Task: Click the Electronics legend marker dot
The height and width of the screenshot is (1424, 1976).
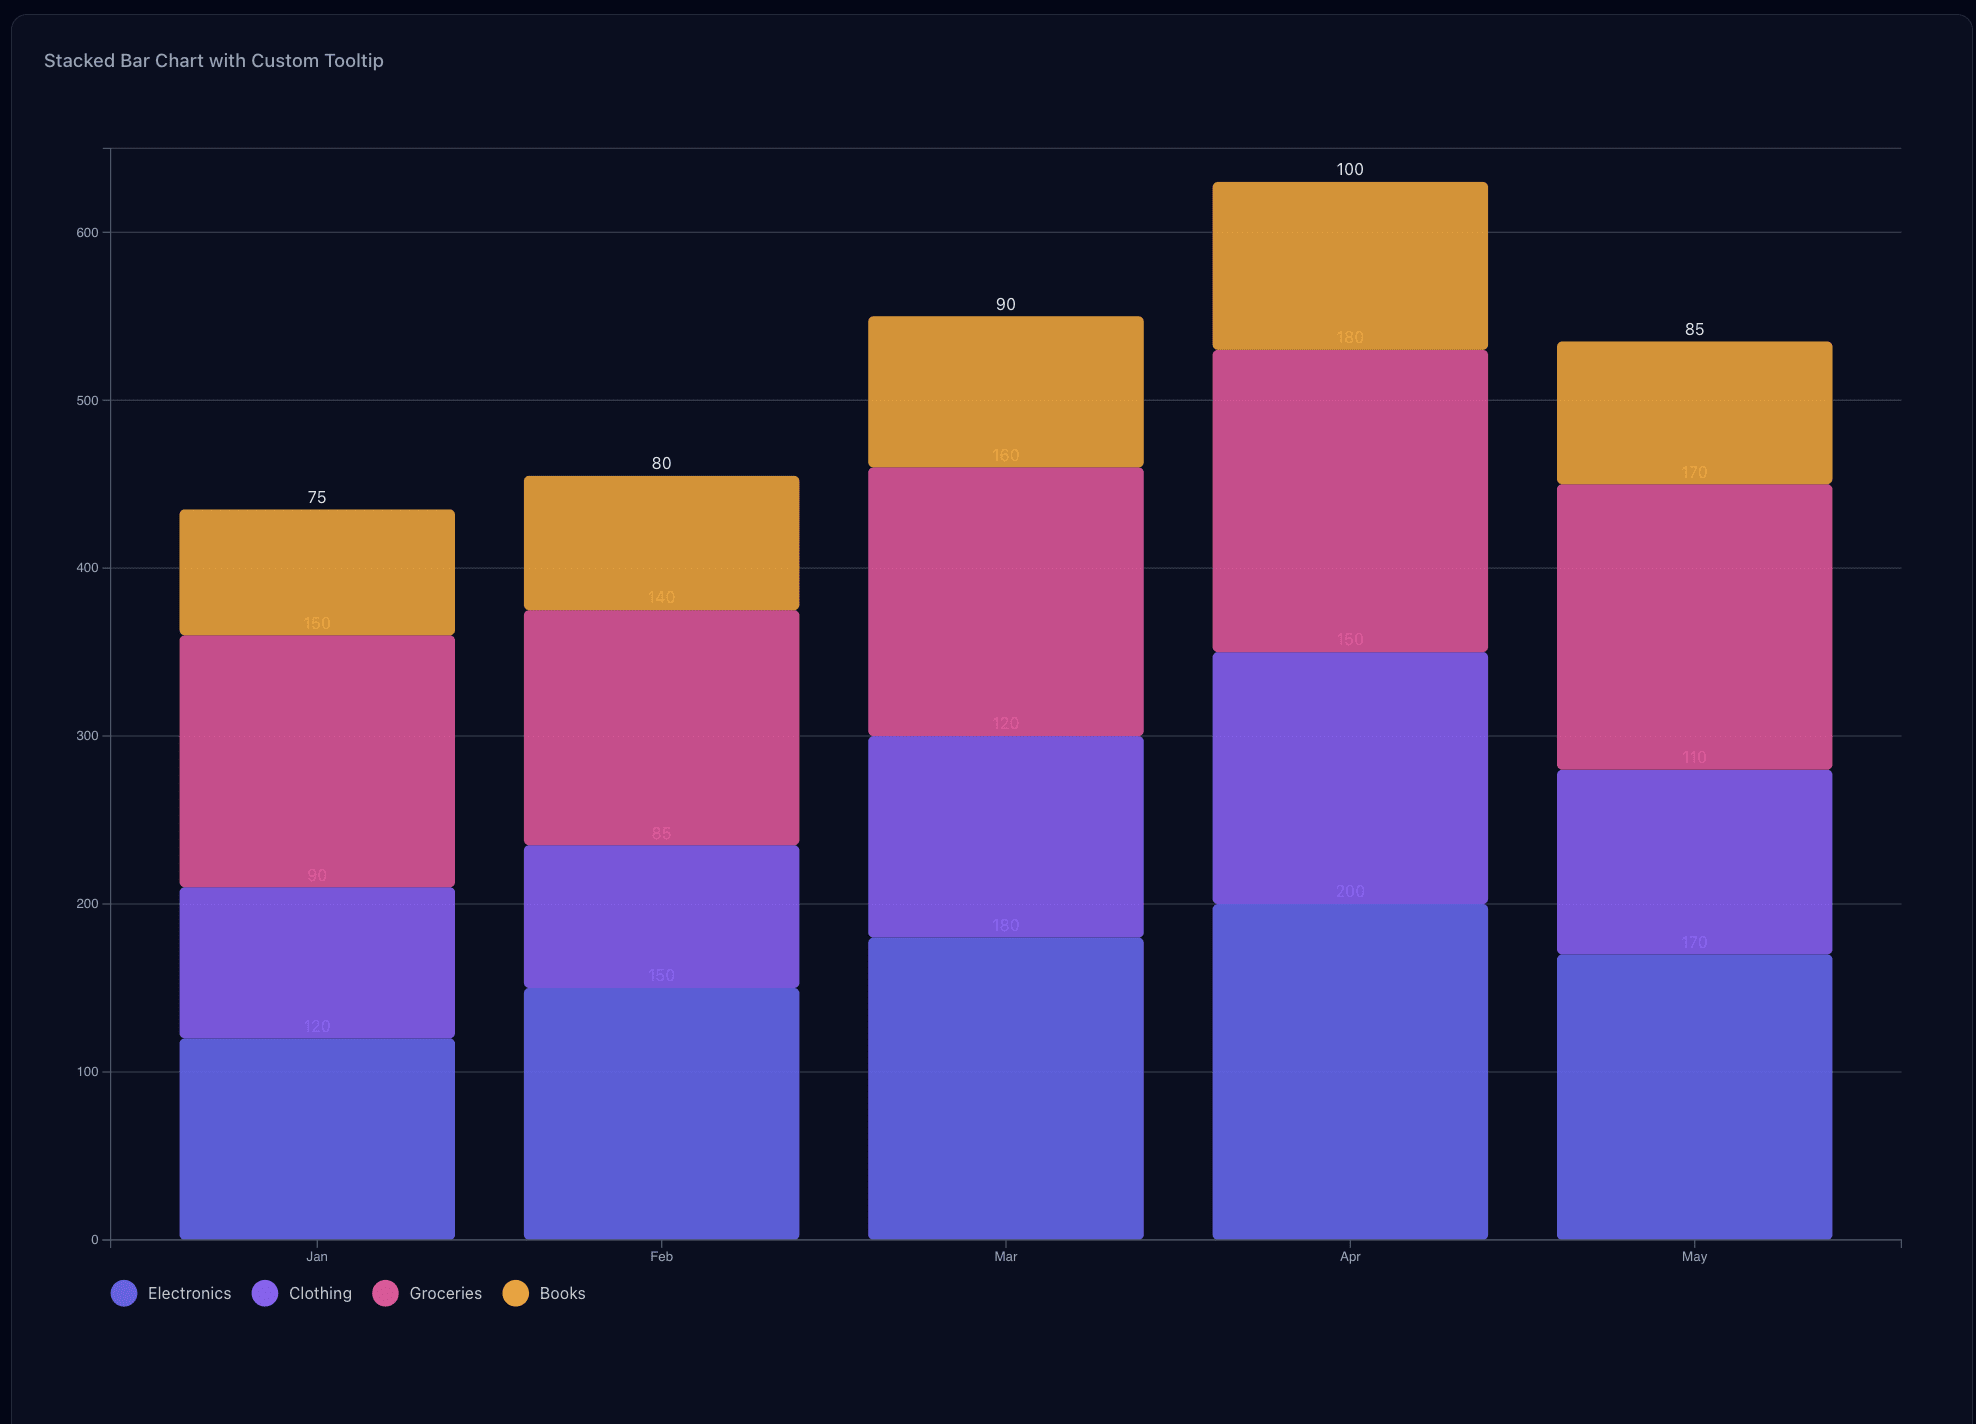Action: (123, 1293)
